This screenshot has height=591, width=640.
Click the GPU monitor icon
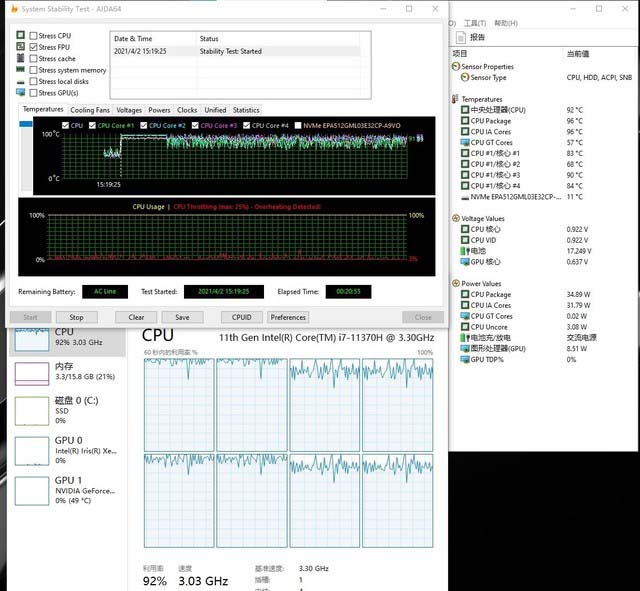(x=20, y=92)
